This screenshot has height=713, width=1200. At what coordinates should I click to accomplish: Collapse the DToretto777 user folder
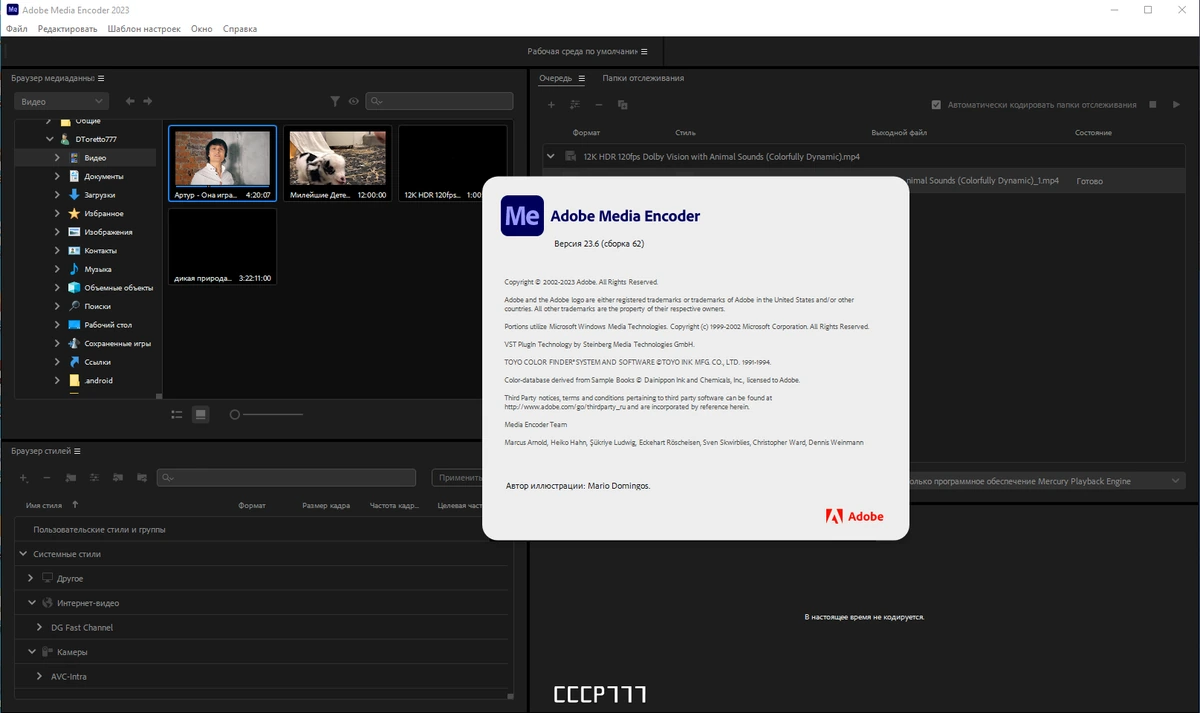click(49, 139)
